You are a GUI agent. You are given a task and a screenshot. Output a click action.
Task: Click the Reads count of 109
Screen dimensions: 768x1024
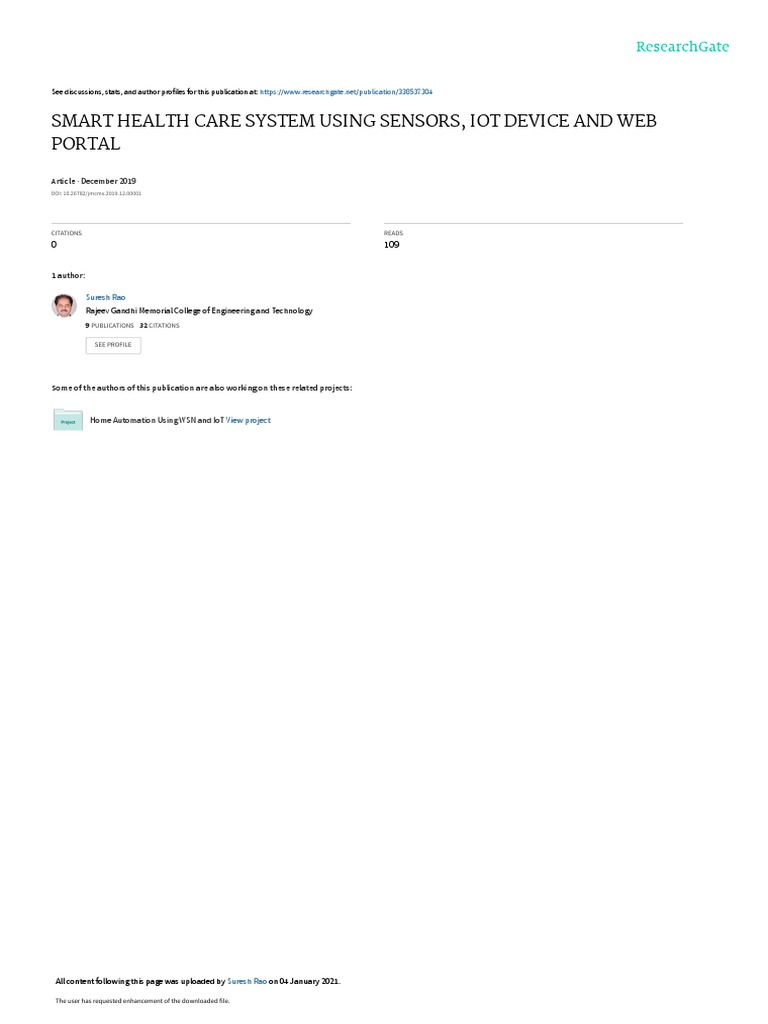pyautogui.click(x=392, y=244)
